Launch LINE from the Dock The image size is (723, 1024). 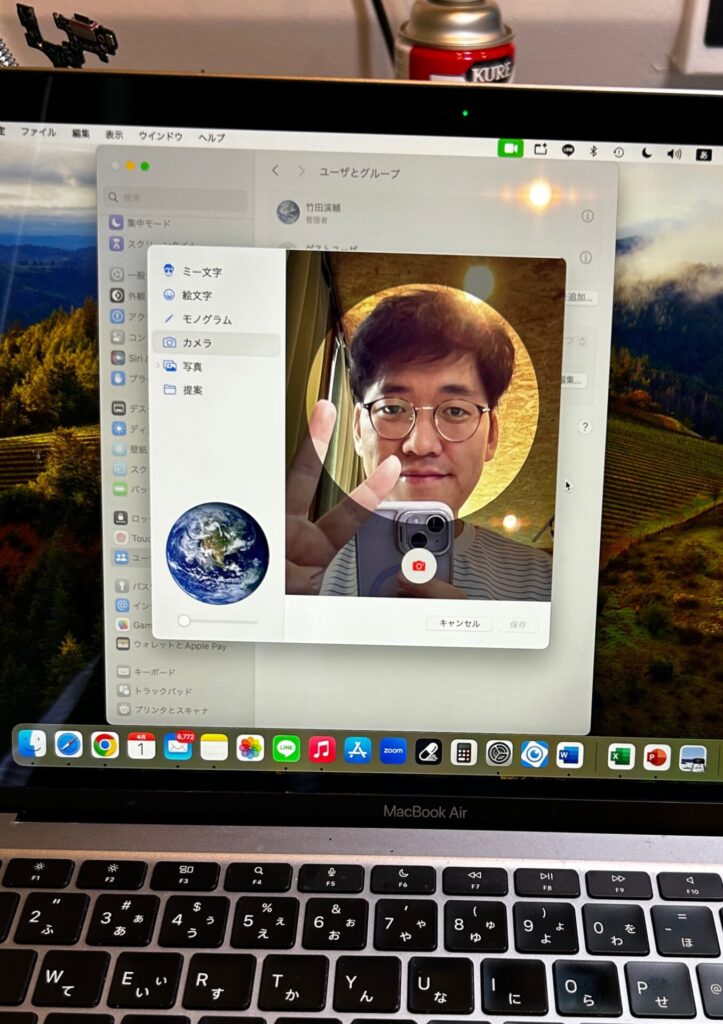click(x=286, y=749)
